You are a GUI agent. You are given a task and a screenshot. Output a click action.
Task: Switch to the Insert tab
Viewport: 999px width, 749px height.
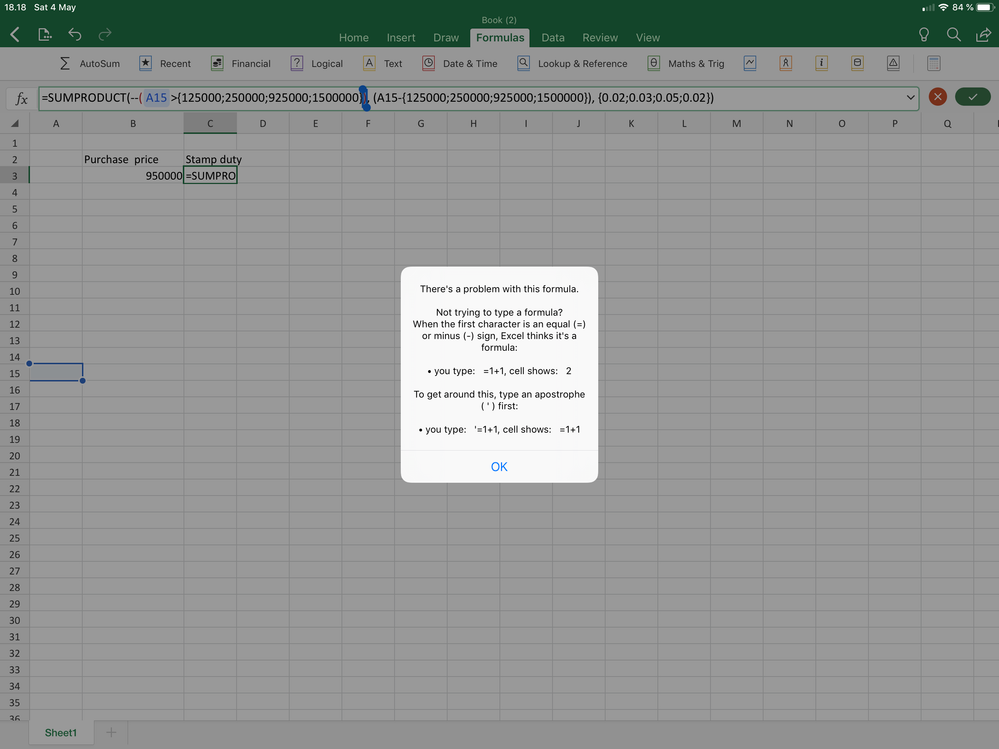coord(401,38)
